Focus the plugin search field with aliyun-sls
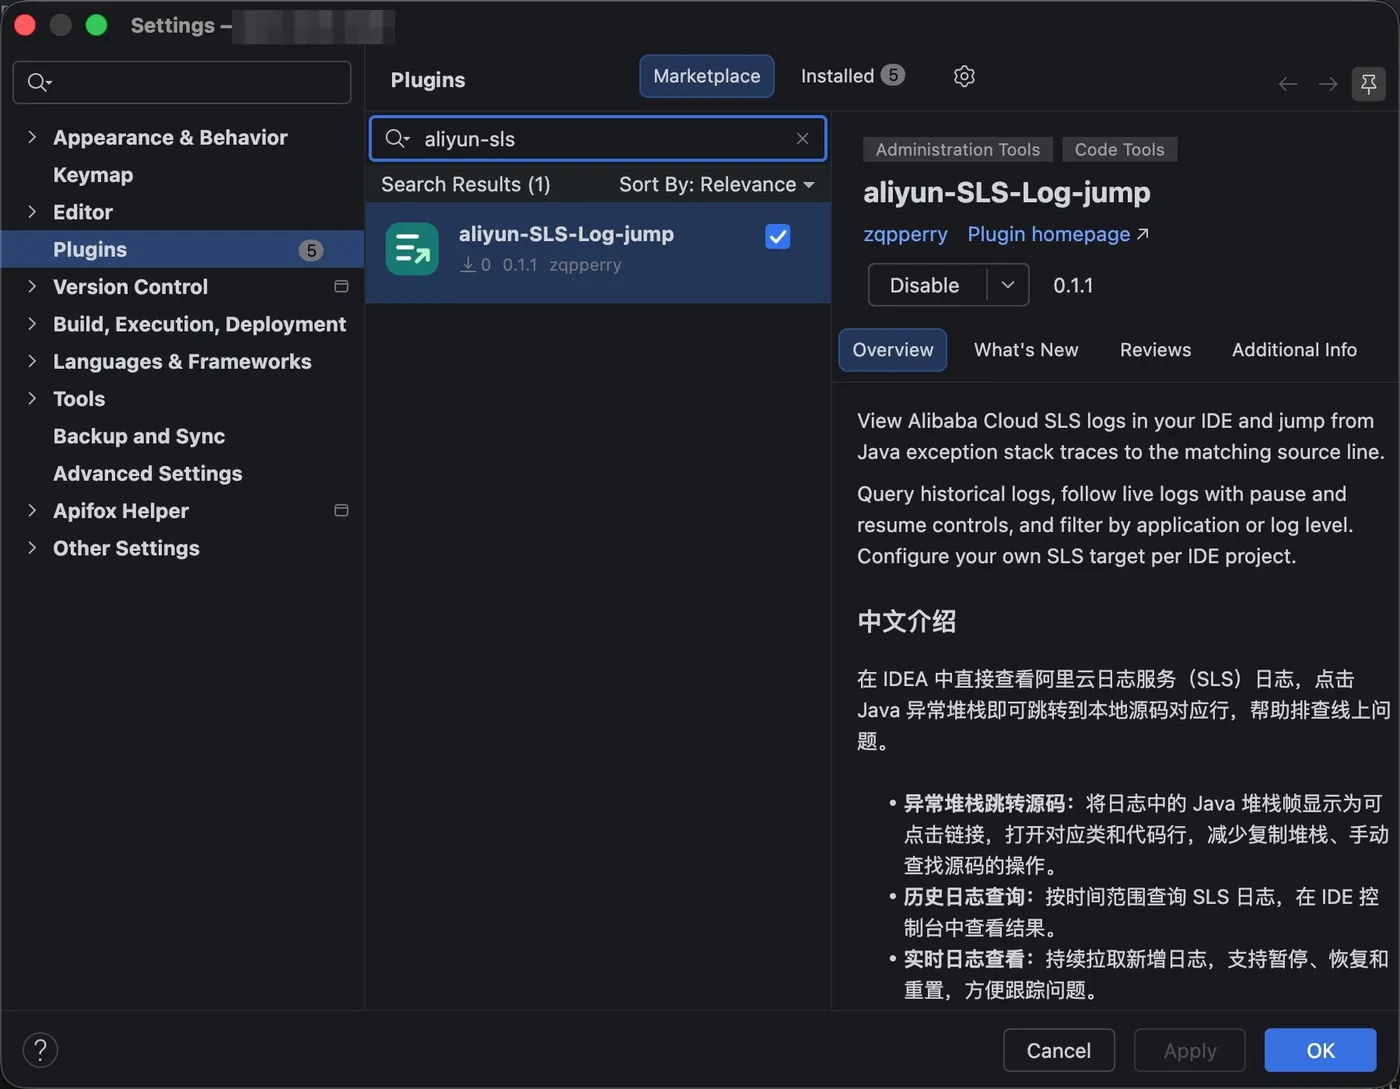This screenshot has height=1089, width=1400. (x=598, y=139)
